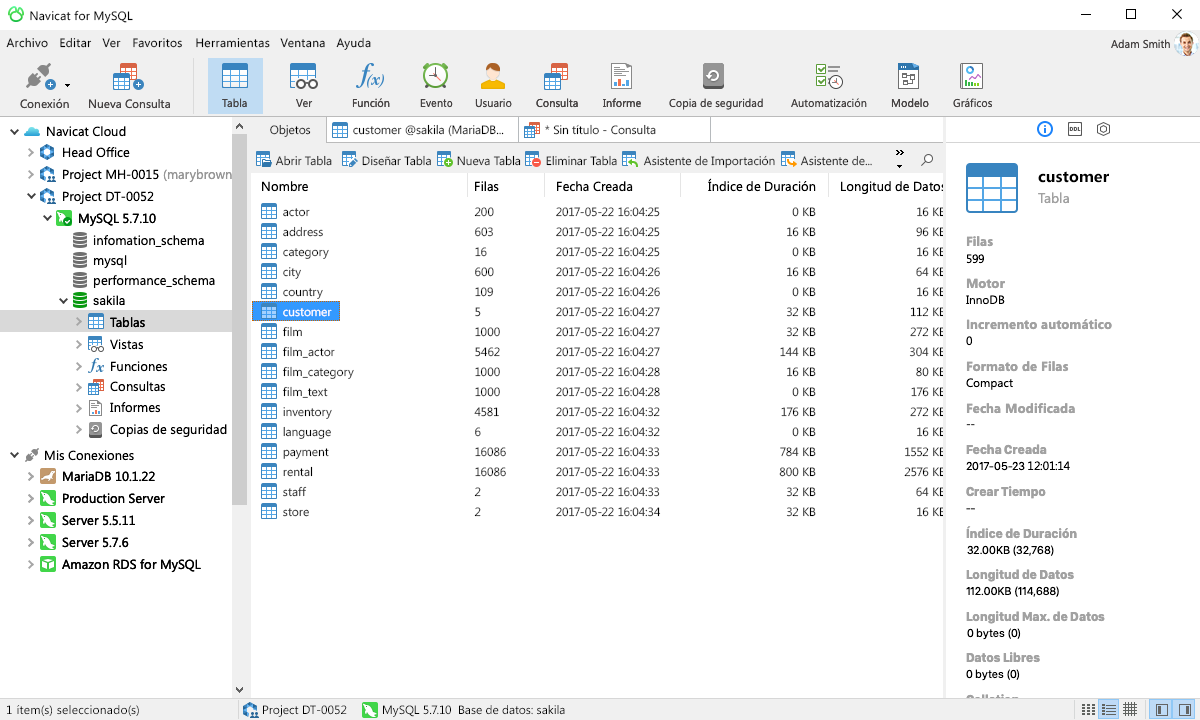Open the Modelo toolbar icon

pyautogui.click(x=910, y=85)
